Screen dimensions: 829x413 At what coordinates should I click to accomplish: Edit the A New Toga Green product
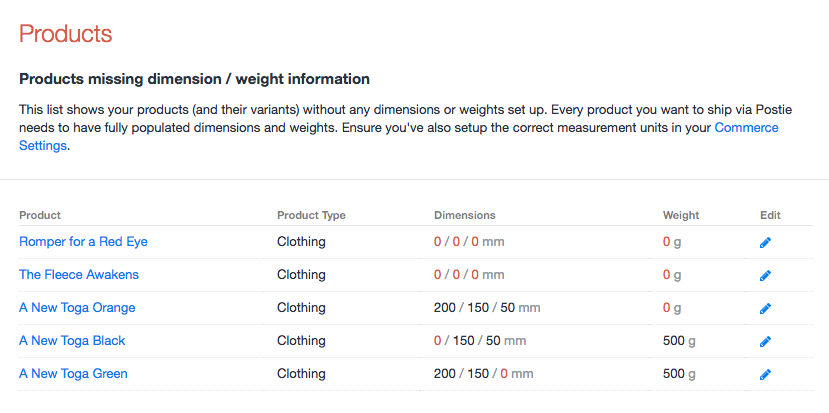pos(765,374)
